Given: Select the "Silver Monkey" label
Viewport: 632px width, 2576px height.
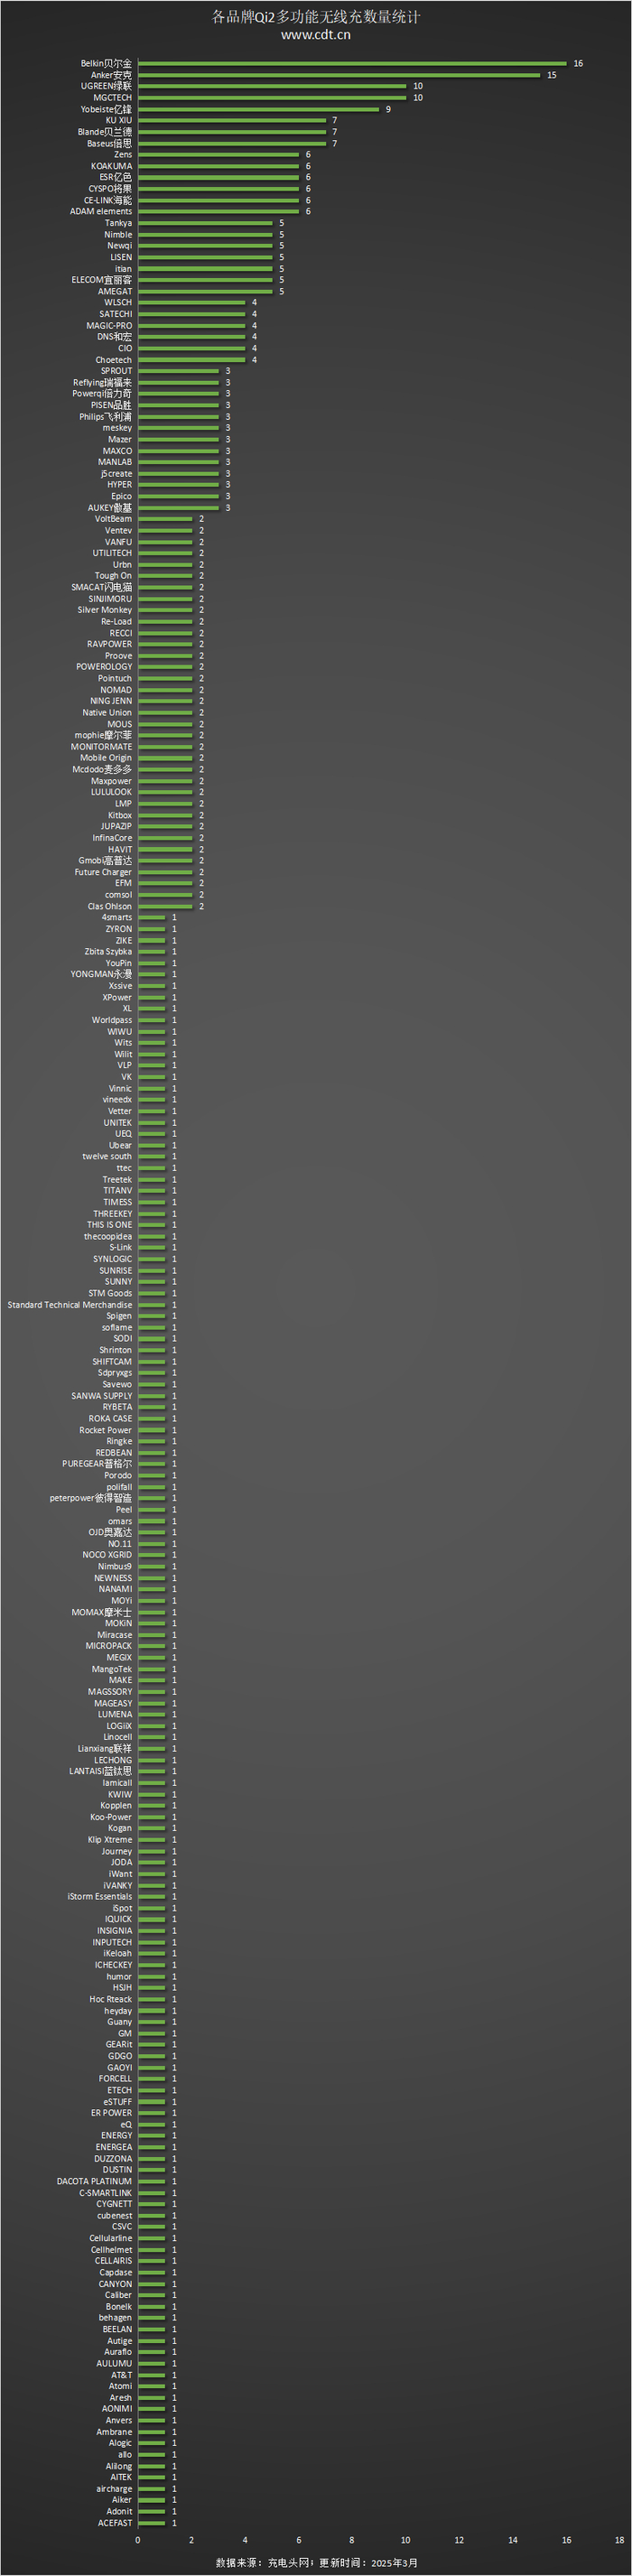Looking at the screenshot, I should [x=105, y=610].
